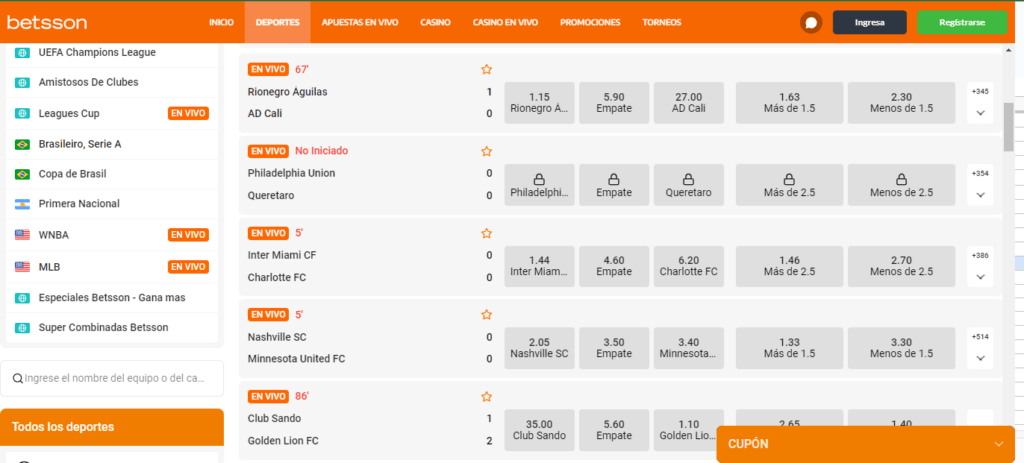Expand the CUPÓN panel chevron
The image size is (1024, 463).
click(x=998, y=444)
